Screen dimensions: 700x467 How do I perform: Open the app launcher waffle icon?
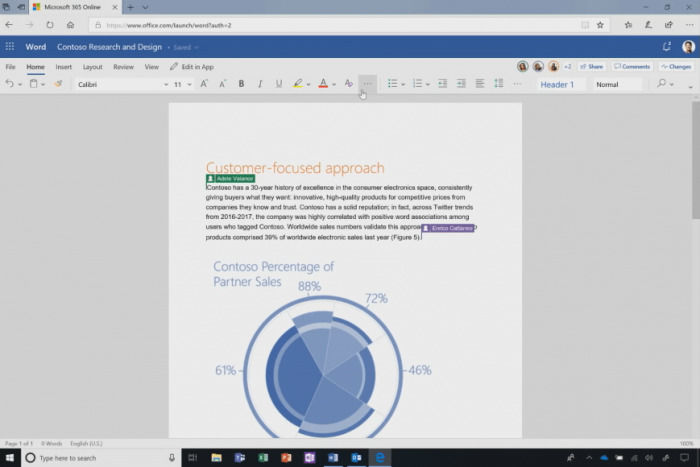[9, 46]
